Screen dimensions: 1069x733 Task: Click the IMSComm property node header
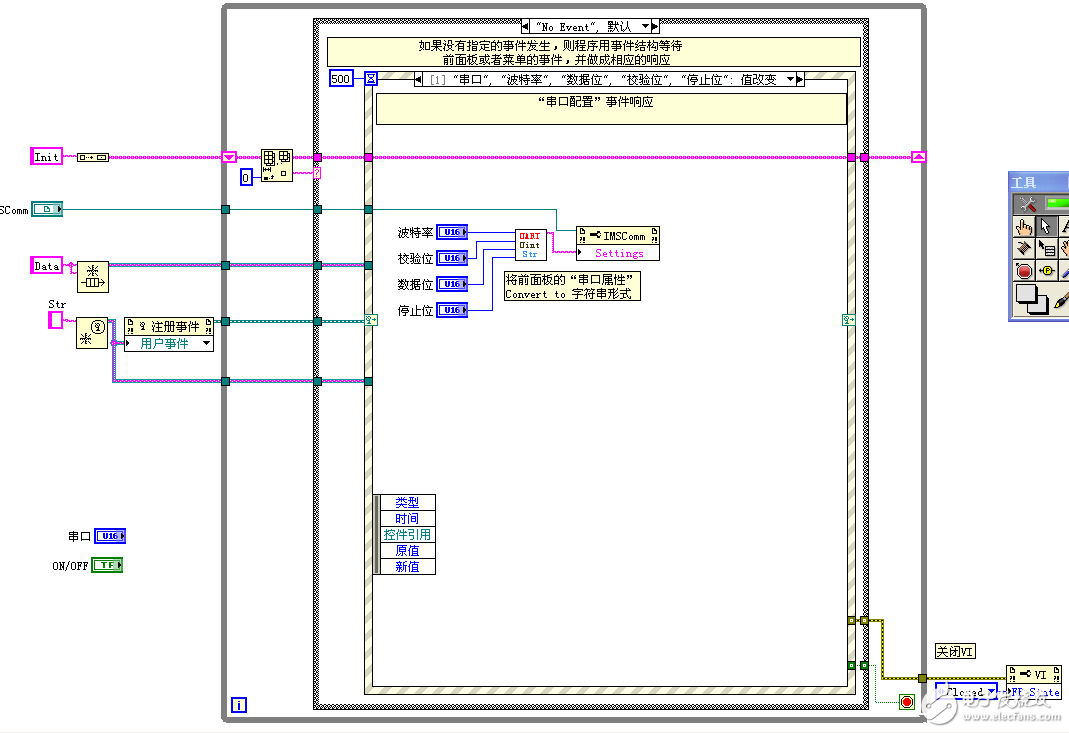pyautogui.click(x=618, y=236)
